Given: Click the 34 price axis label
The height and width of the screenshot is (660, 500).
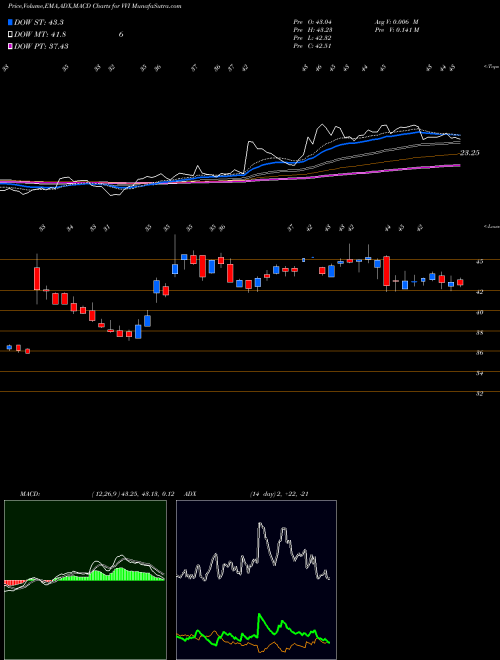Looking at the screenshot, I should 479,373.
